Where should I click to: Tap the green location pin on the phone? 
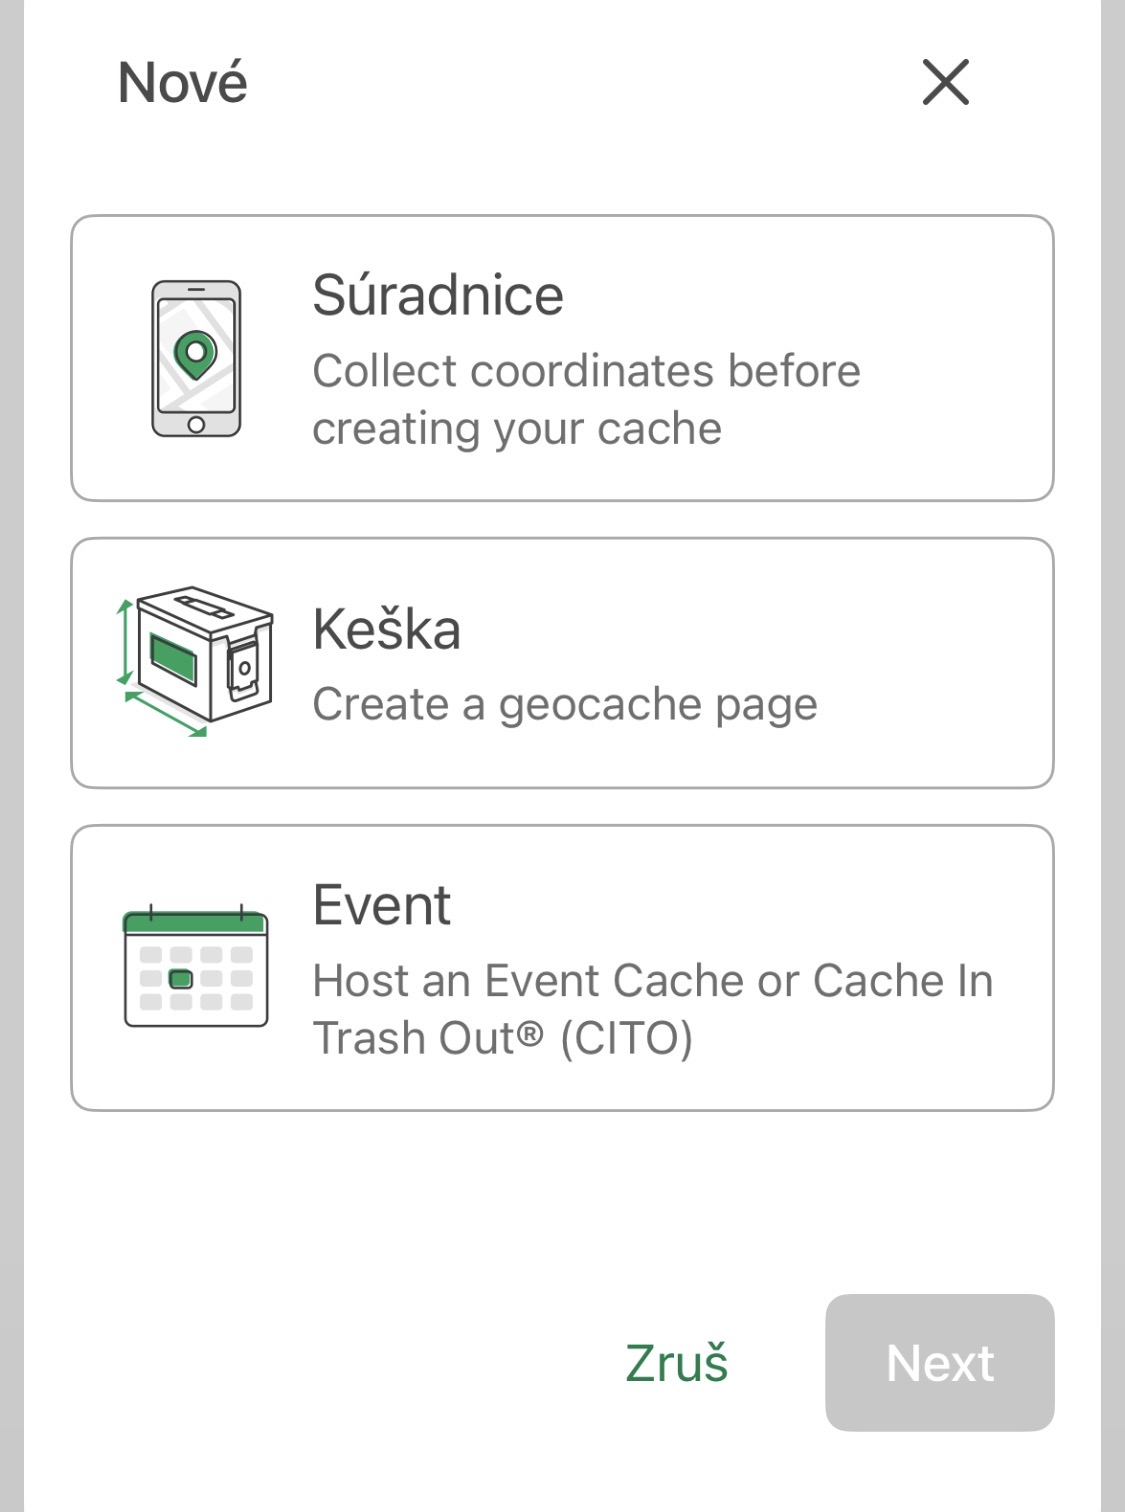point(195,353)
